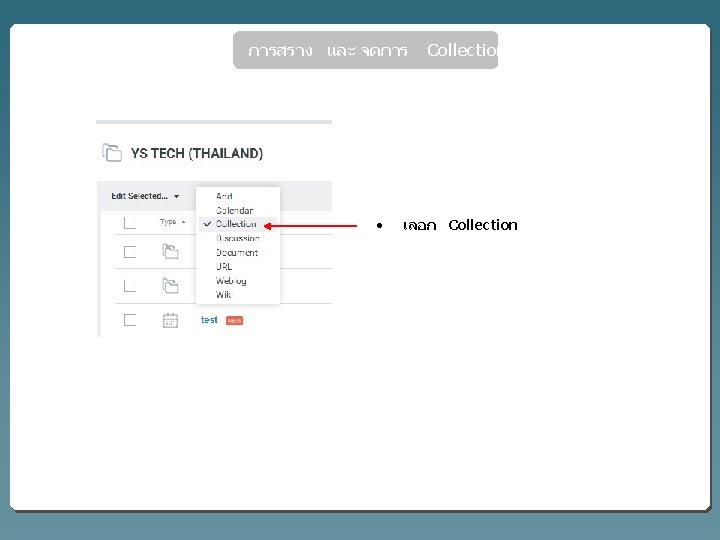This screenshot has height=540, width=720.
Task: Click the red New badge beside test
Action: click(x=235, y=321)
